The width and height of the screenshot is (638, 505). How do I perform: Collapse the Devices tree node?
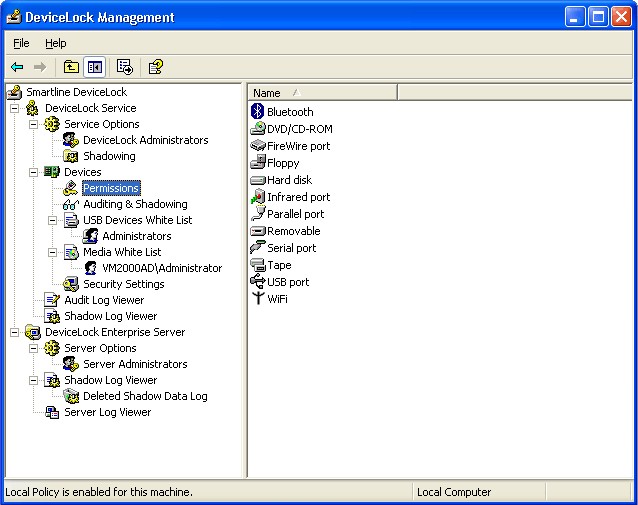[x=34, y=172]
